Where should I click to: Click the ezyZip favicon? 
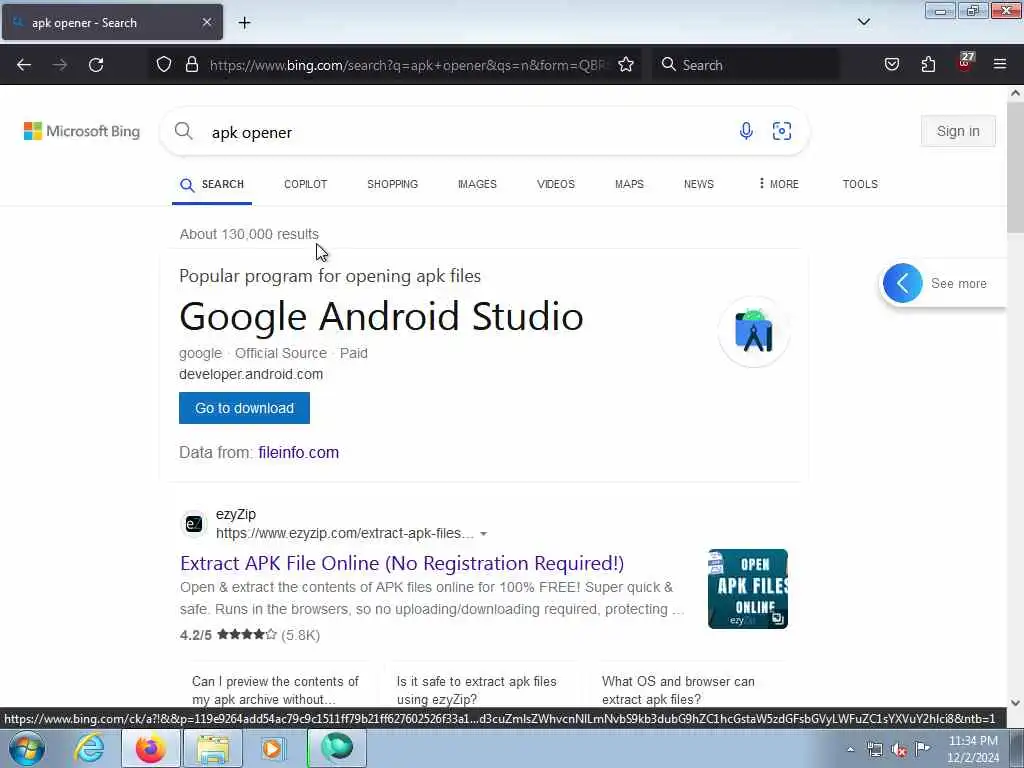click(x=194, y=524)
